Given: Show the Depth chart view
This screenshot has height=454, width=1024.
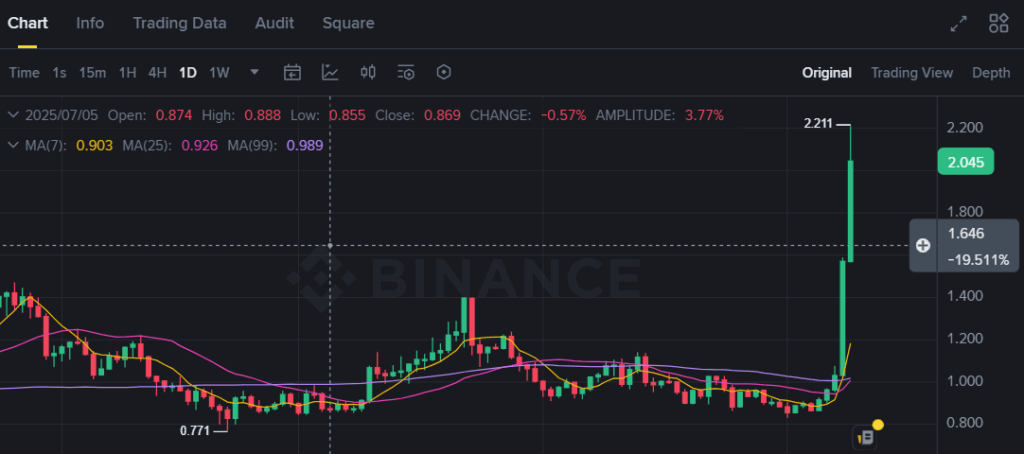Looking at the screenshot, I should tap(990, 72).
